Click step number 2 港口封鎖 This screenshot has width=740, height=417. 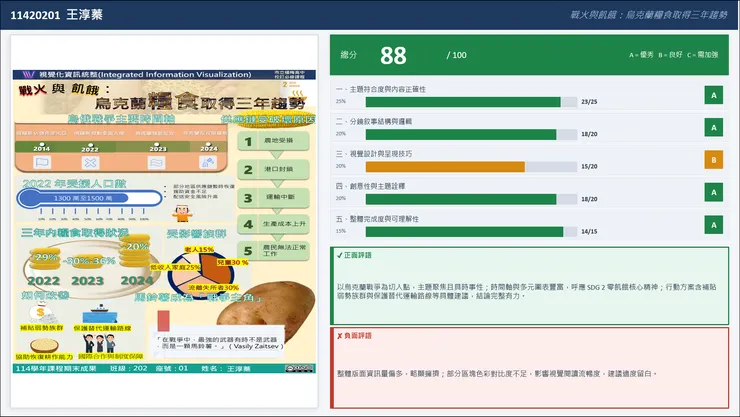(x=273, y=169)
